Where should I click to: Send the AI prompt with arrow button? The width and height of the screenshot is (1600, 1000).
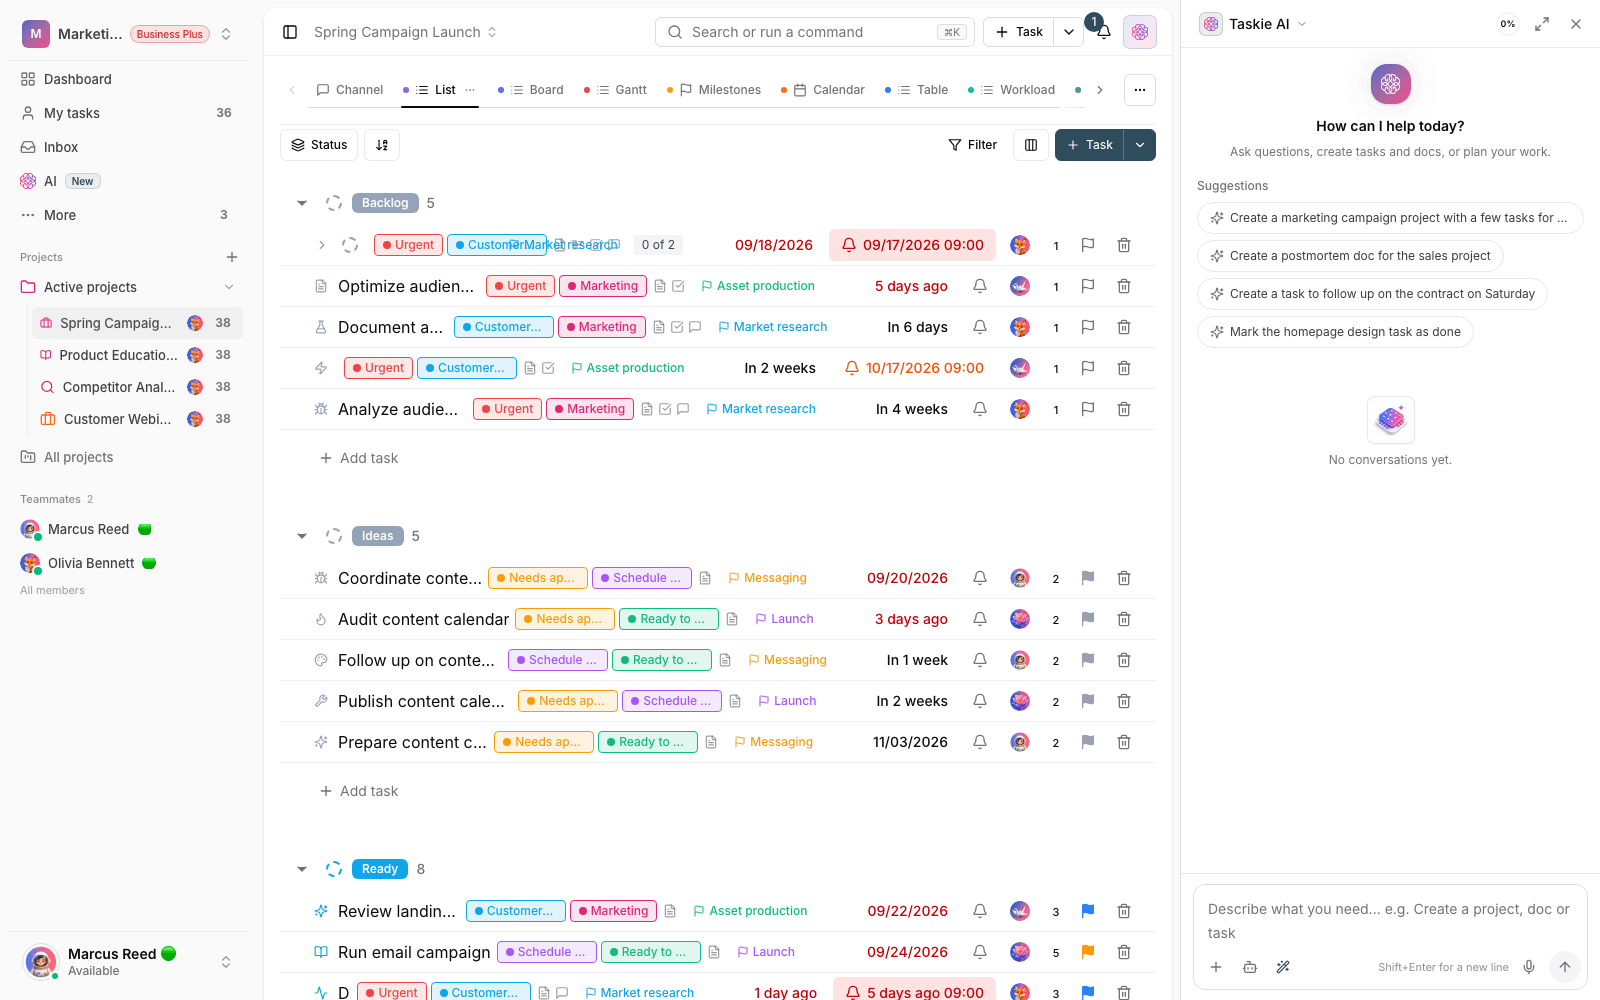(1565, 967)
